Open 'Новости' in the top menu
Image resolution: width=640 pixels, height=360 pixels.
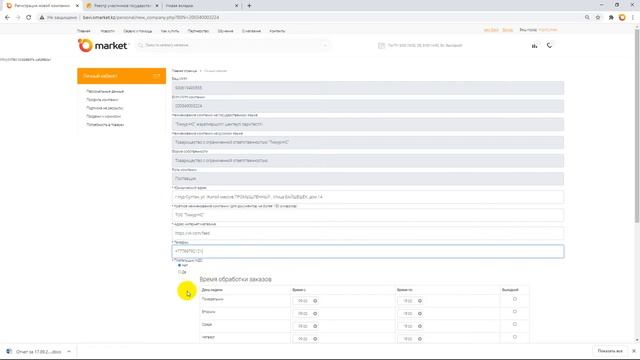[108, 31]
